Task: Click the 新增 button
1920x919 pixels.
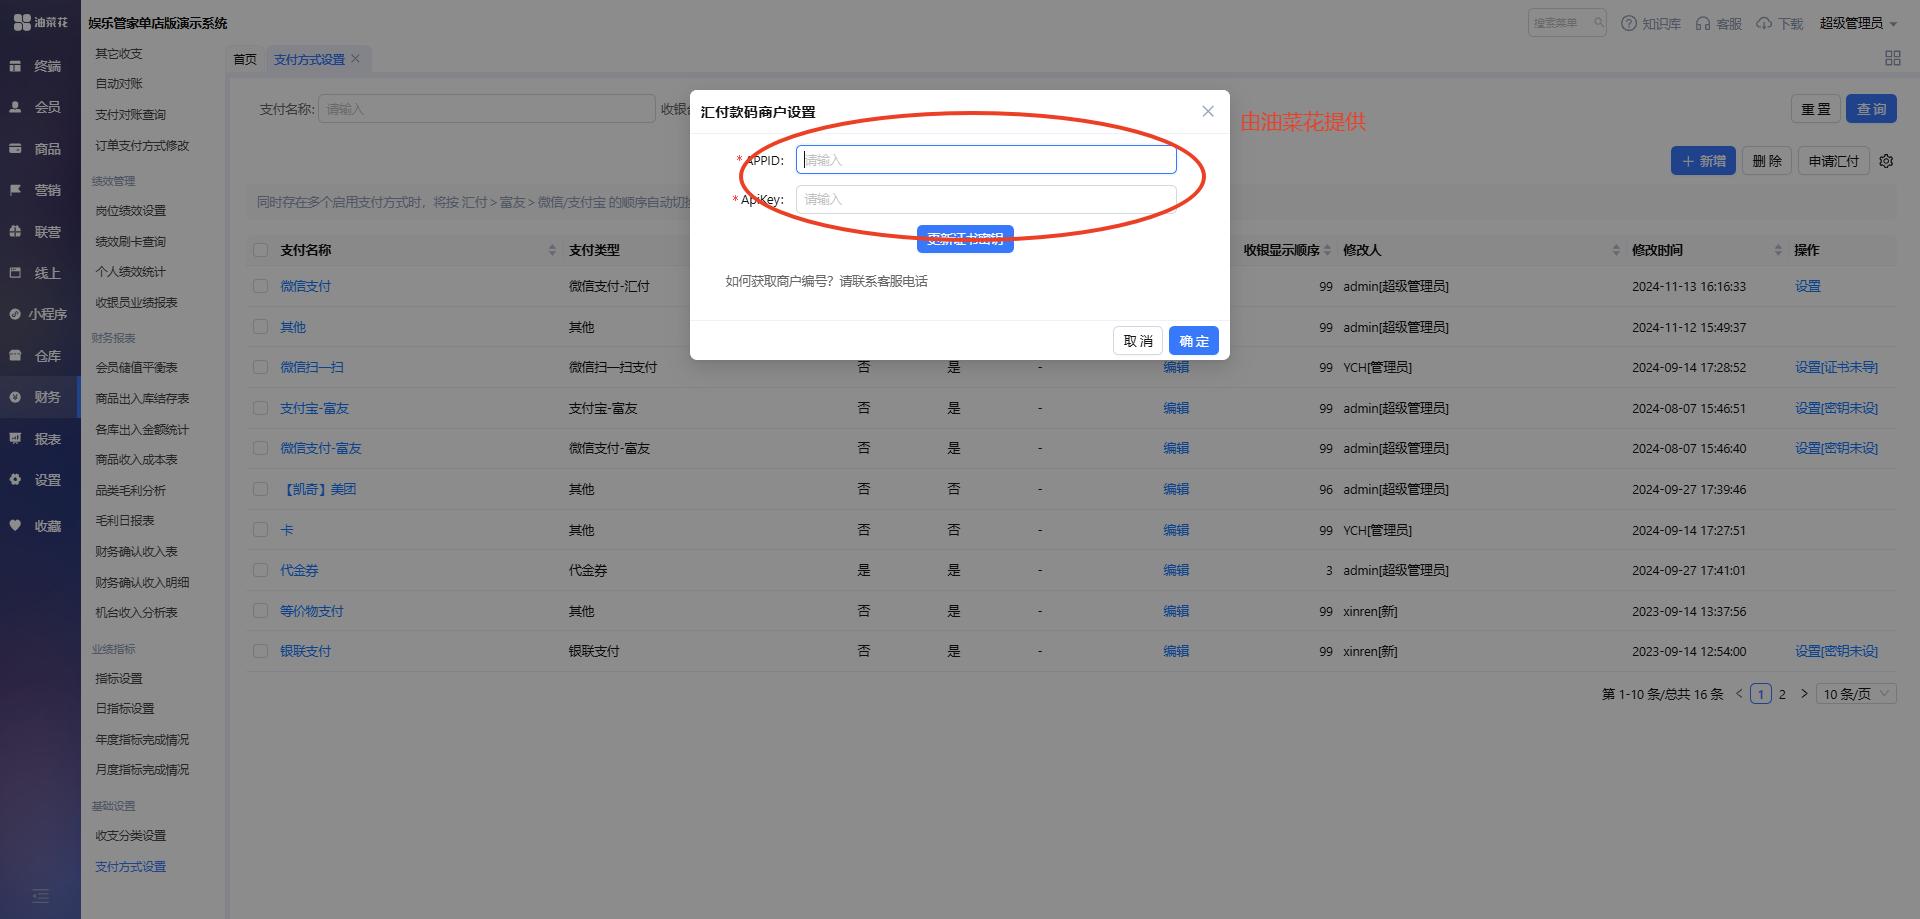Action: click(1703, 161)
